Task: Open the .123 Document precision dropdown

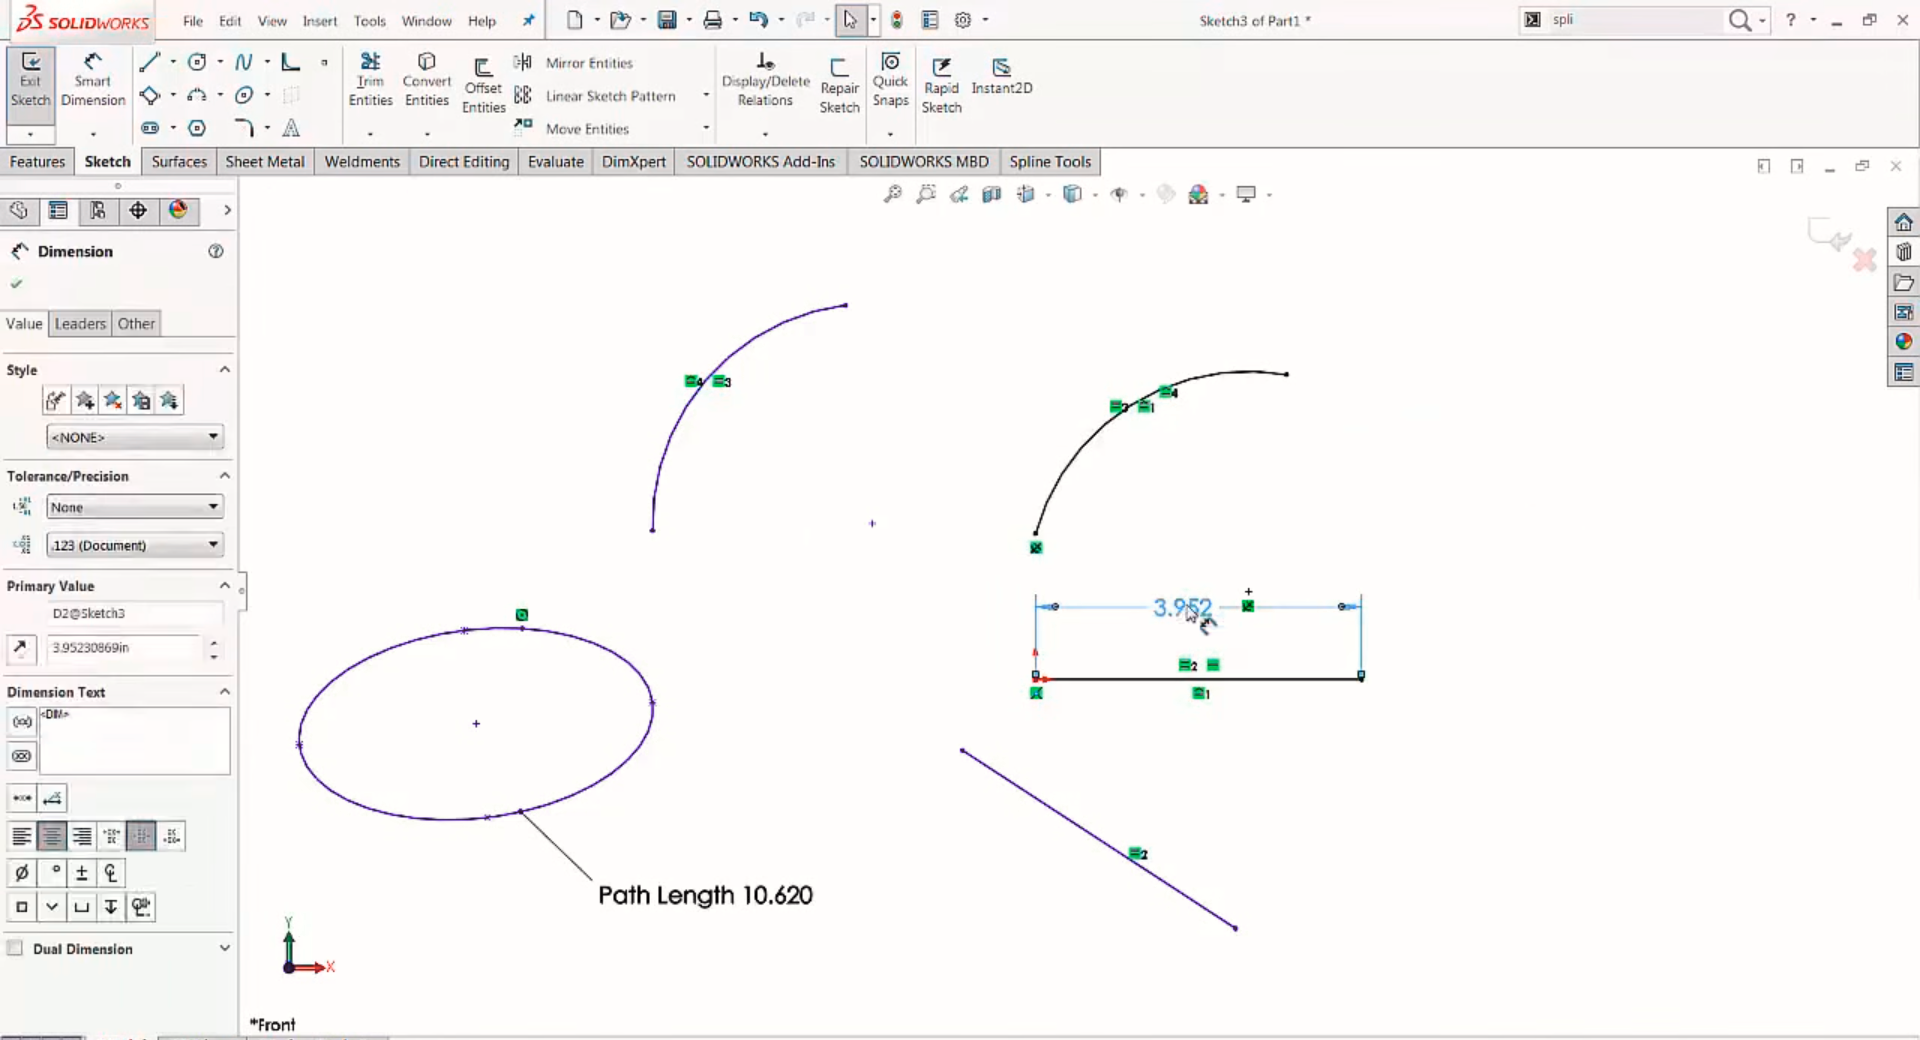Action: coord(134,545)
